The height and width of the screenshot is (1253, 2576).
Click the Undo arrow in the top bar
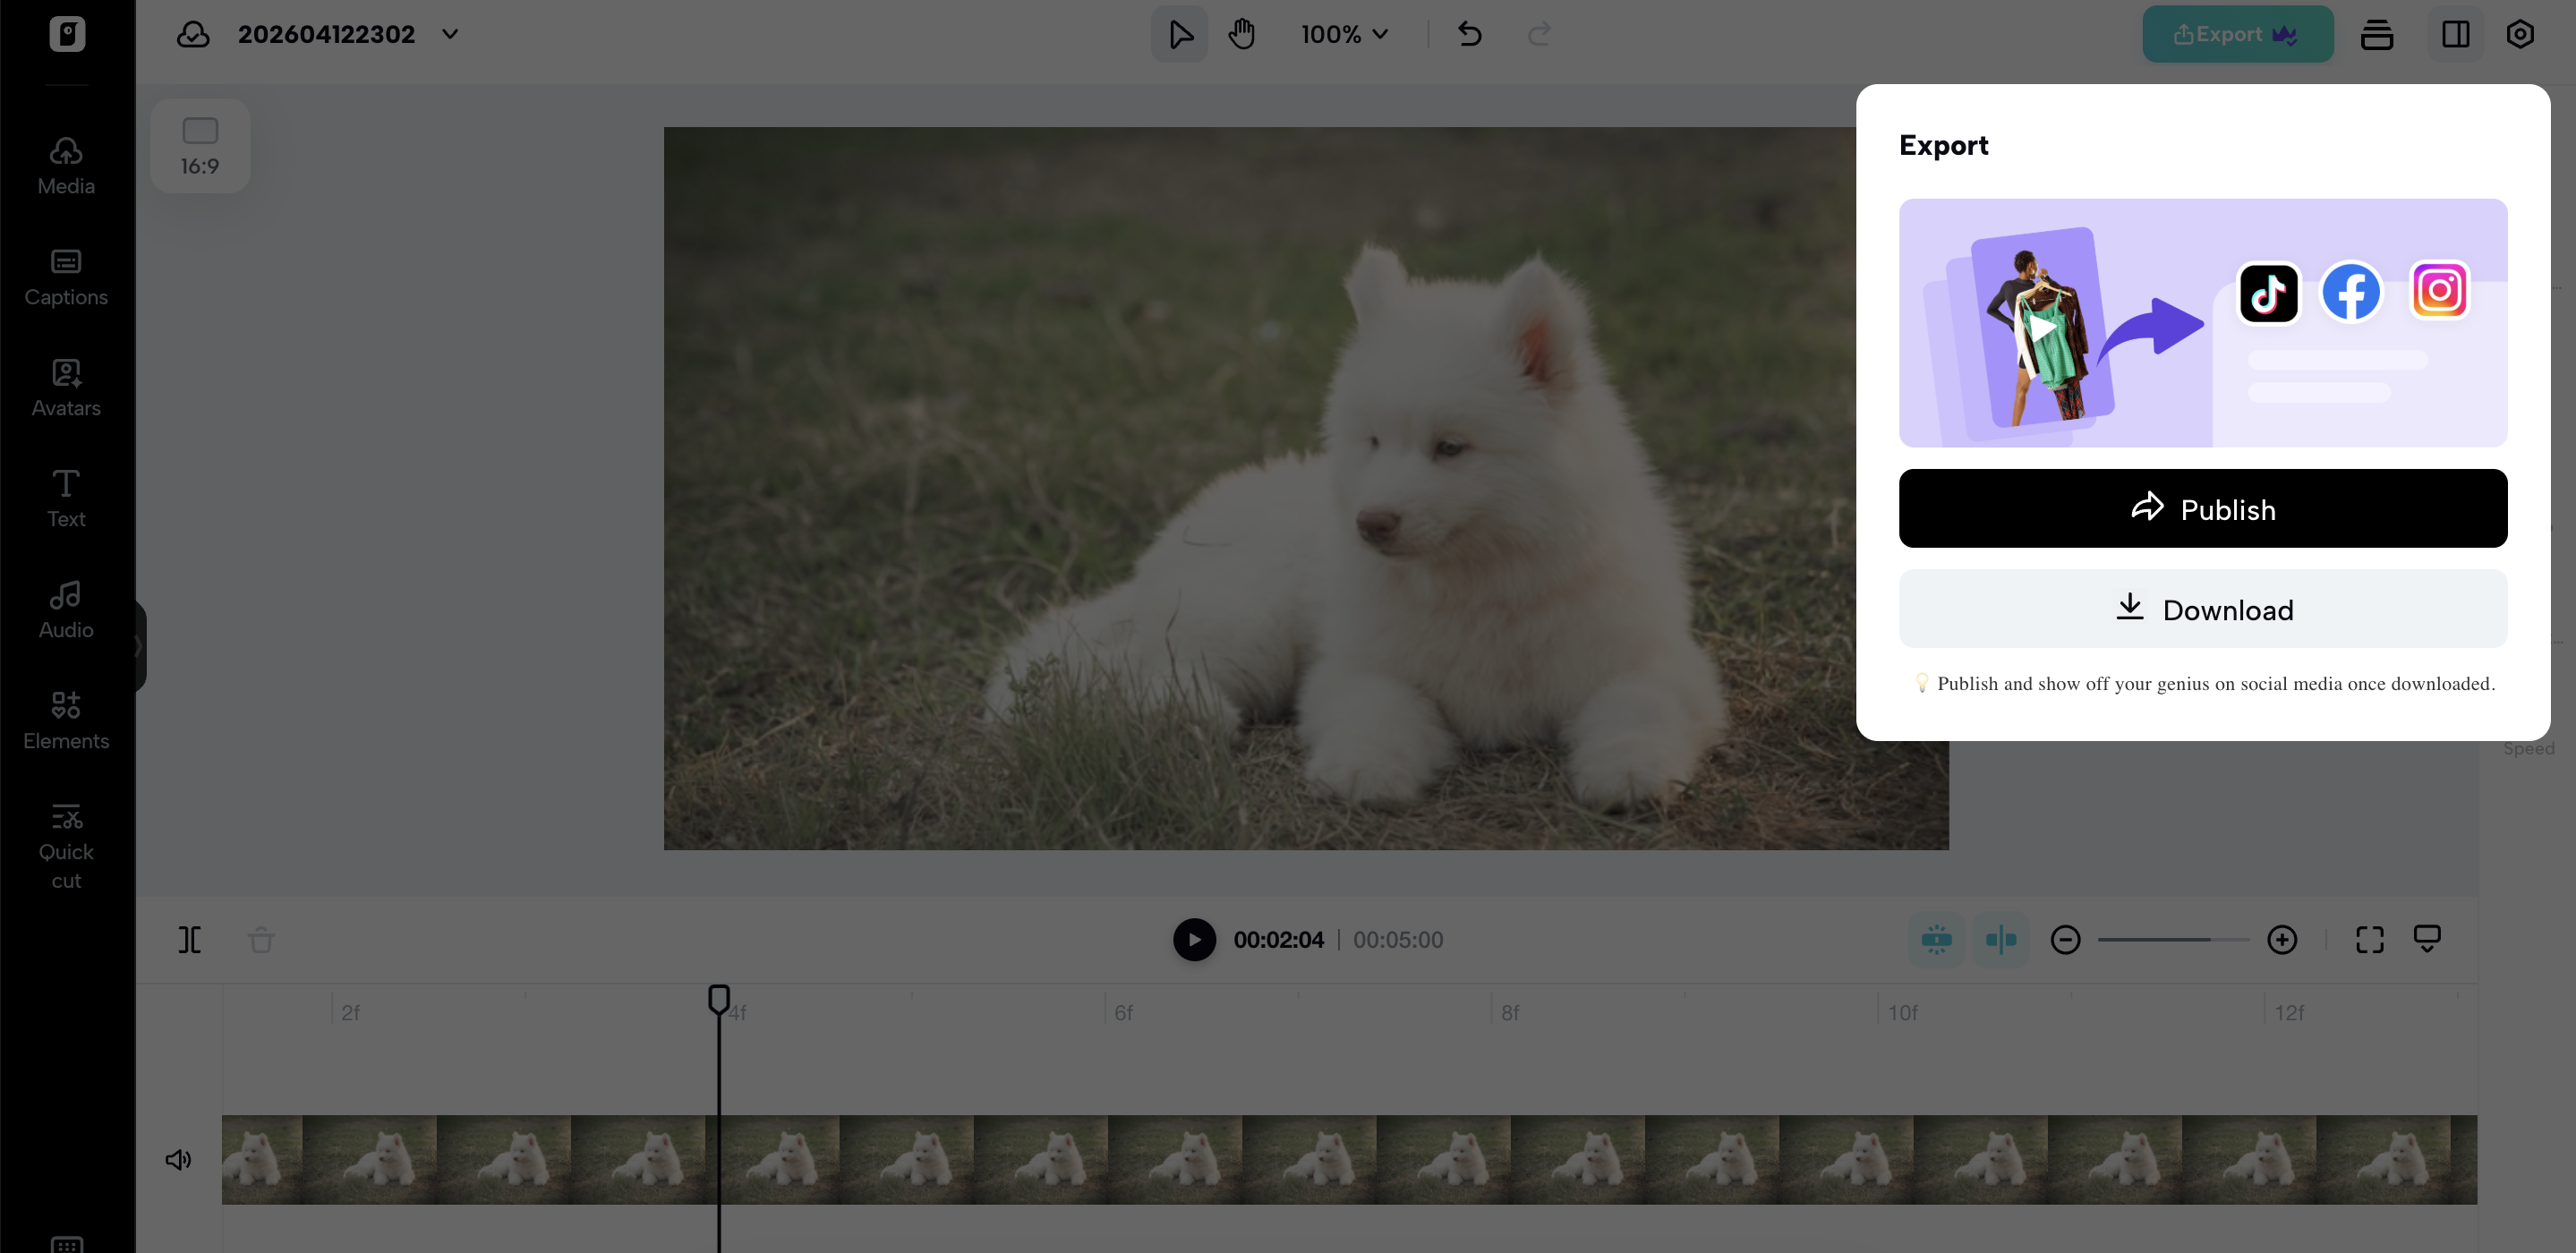point(1470,33)
